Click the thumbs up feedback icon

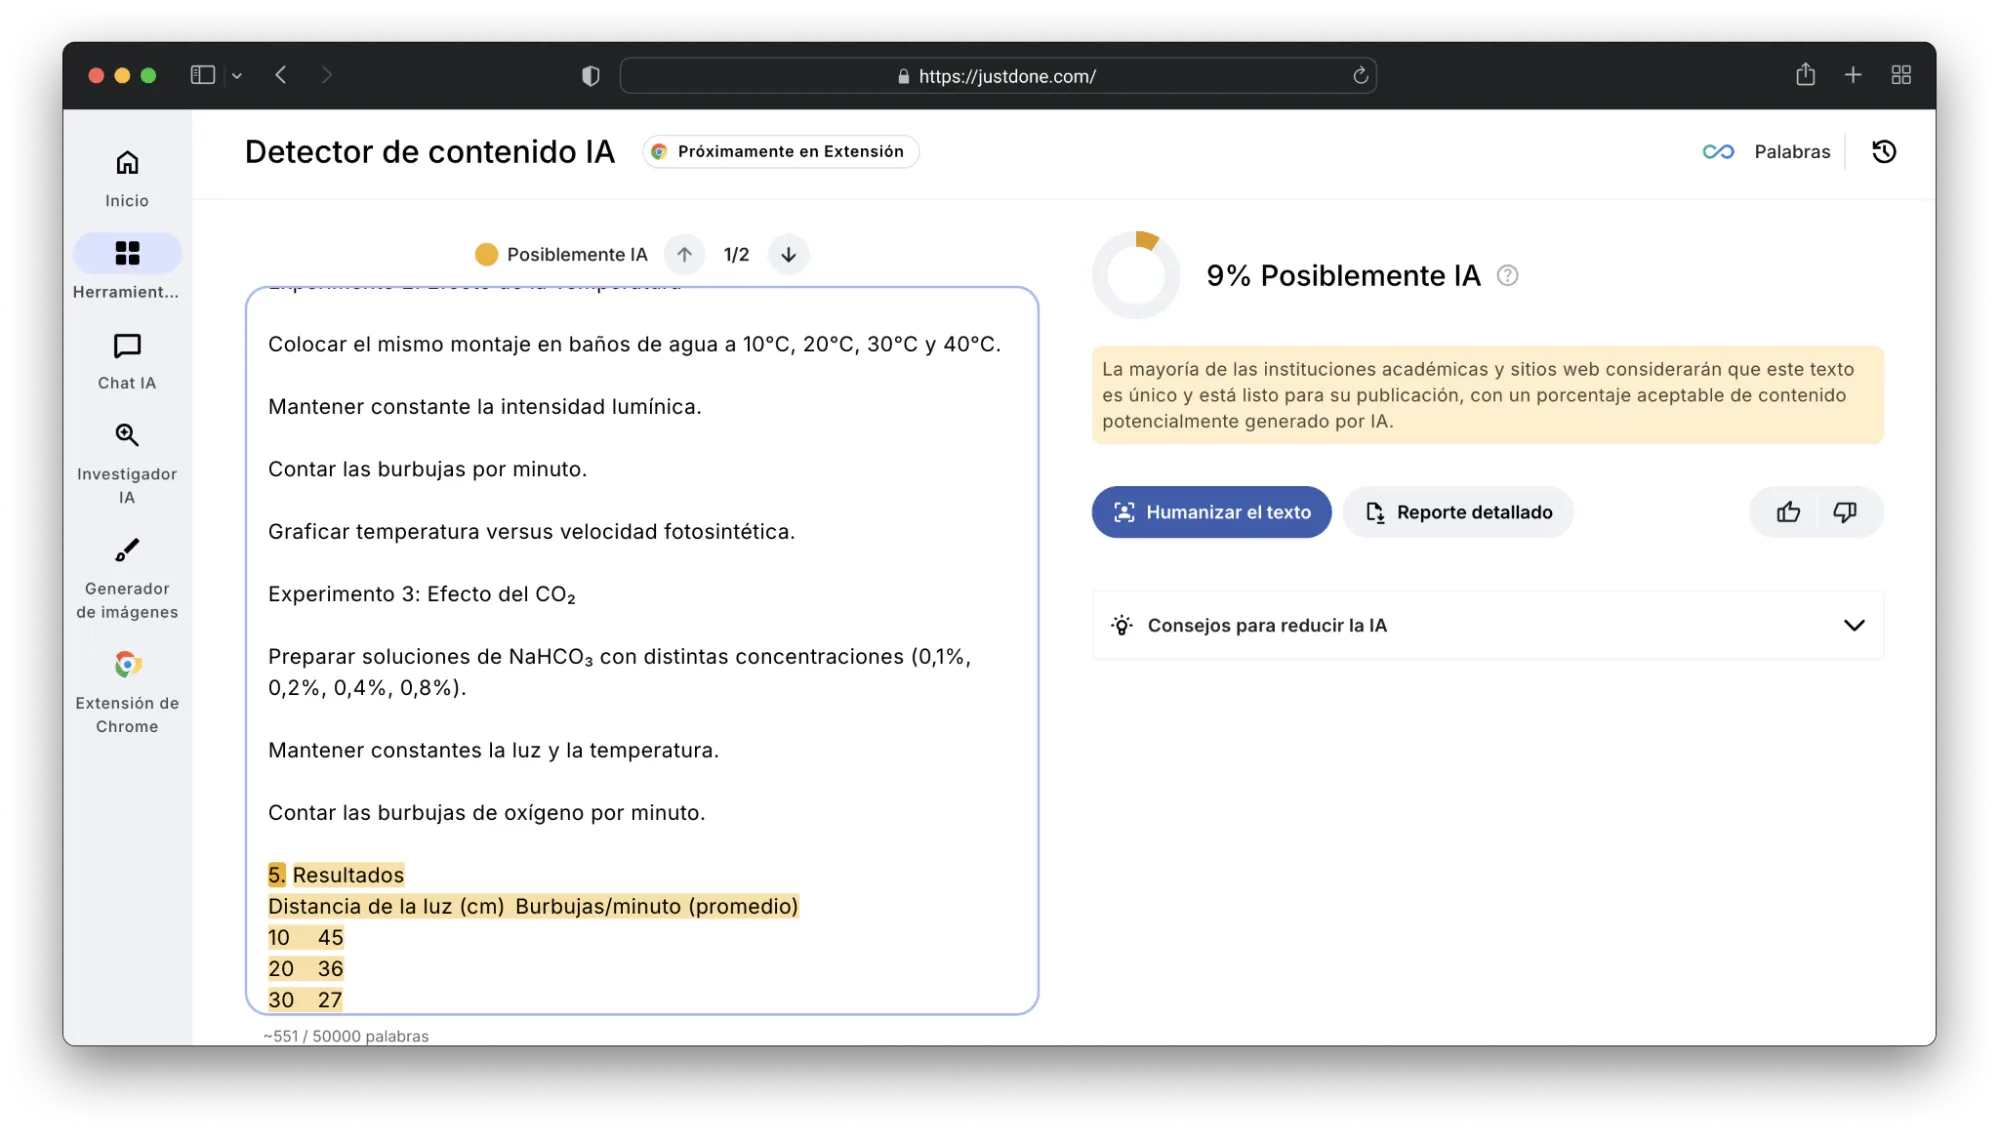click(x=1788, y=512)
